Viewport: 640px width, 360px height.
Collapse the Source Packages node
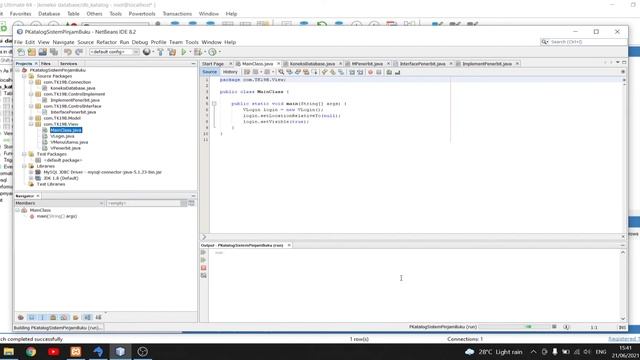24,76
